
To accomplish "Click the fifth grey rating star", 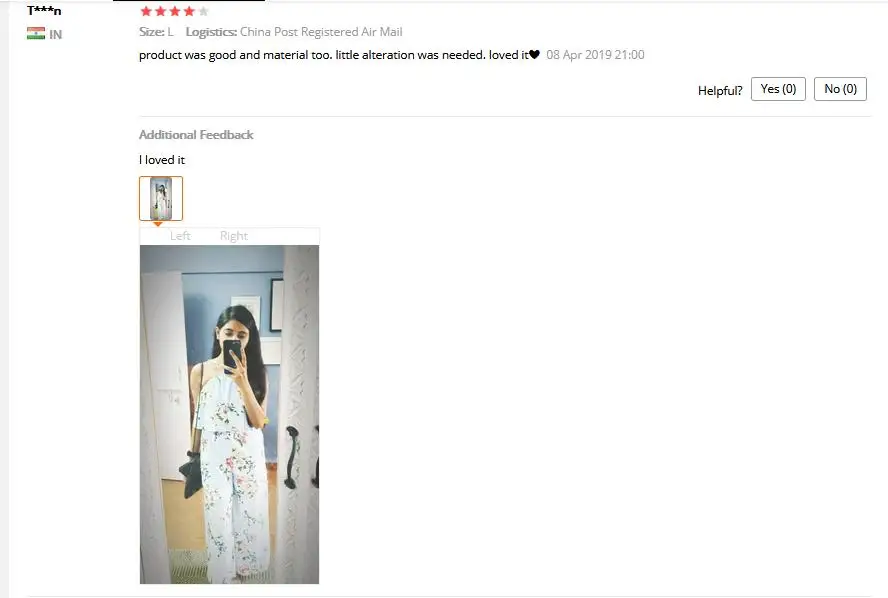I will pyautogui.click(x=203, y=11).
